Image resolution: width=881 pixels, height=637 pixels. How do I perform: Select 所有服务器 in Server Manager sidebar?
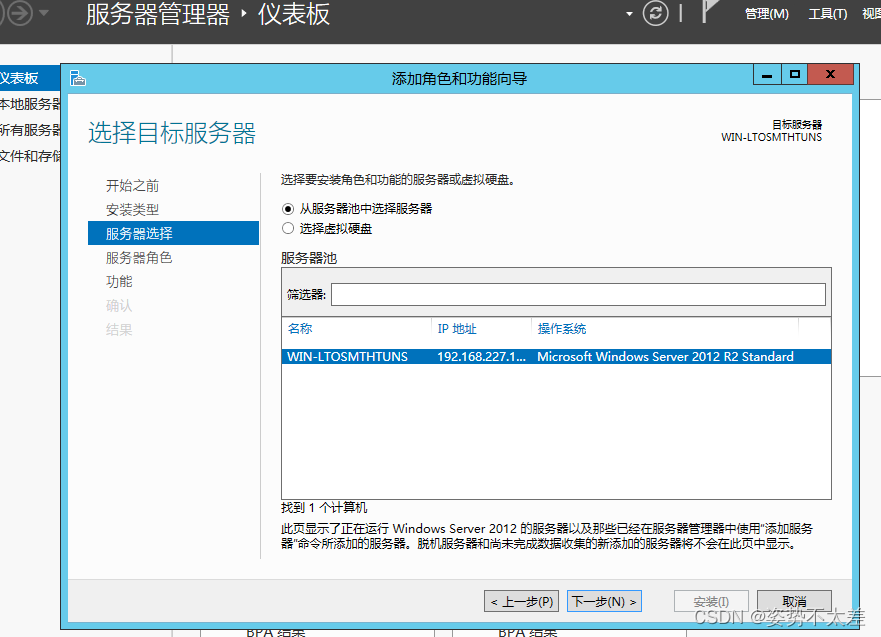pyautogui.click(x=30, y=130)
